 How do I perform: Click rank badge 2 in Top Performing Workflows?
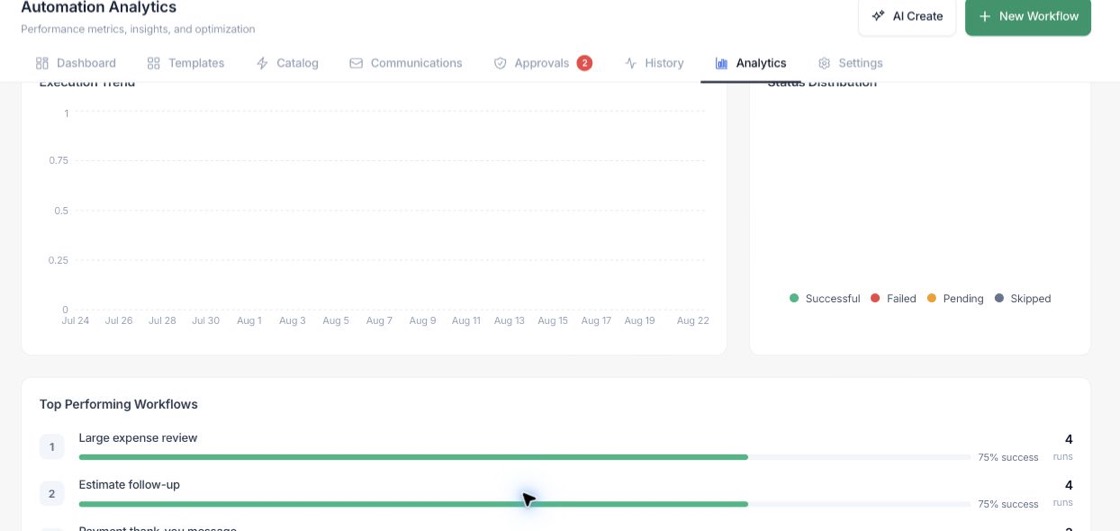(51, 494)
